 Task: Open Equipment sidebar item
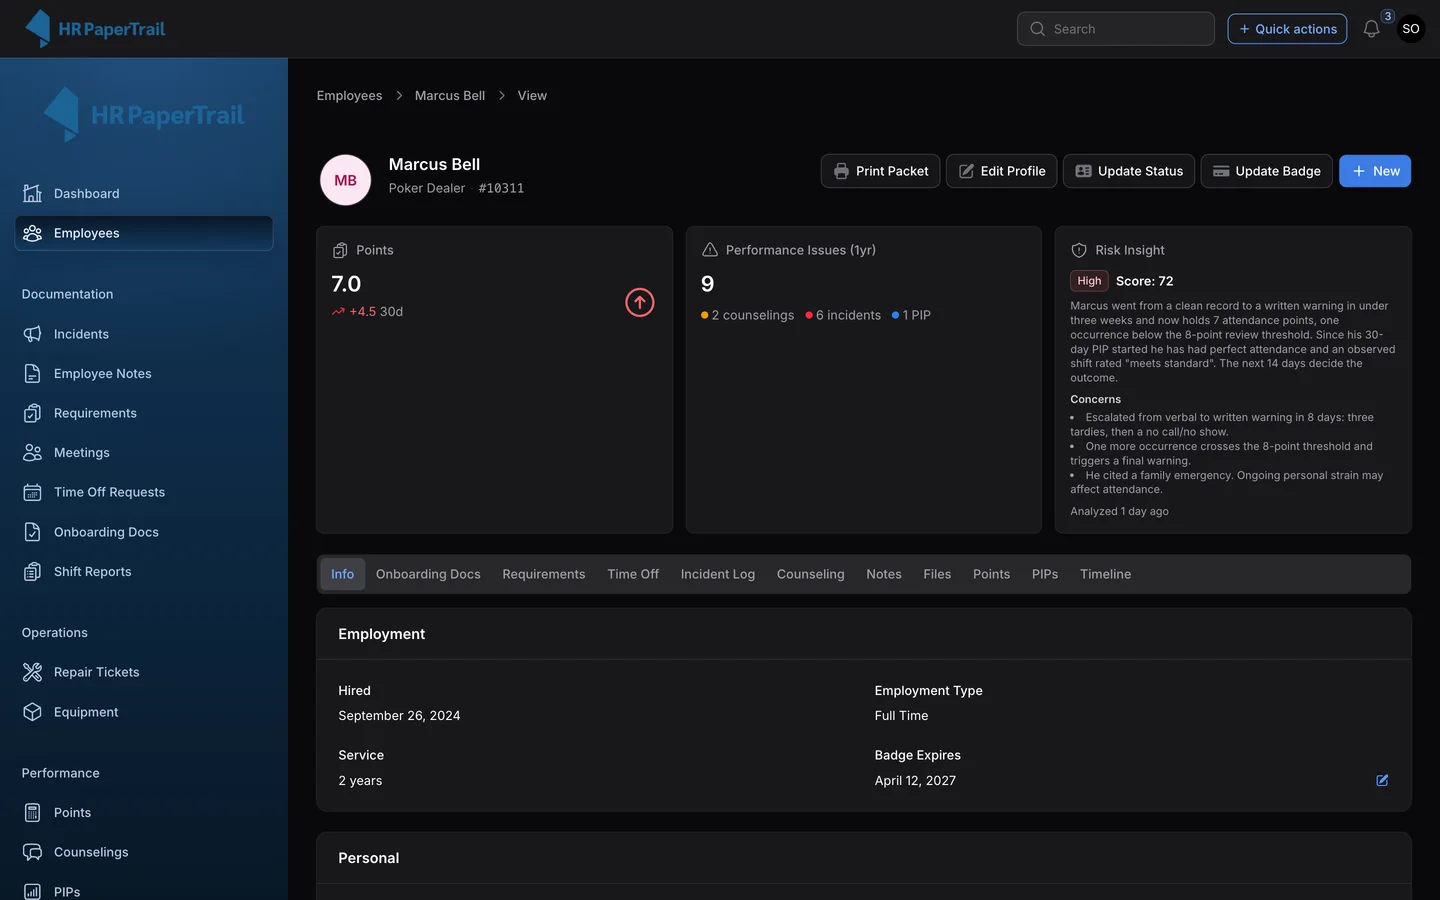tap(144, 712)
